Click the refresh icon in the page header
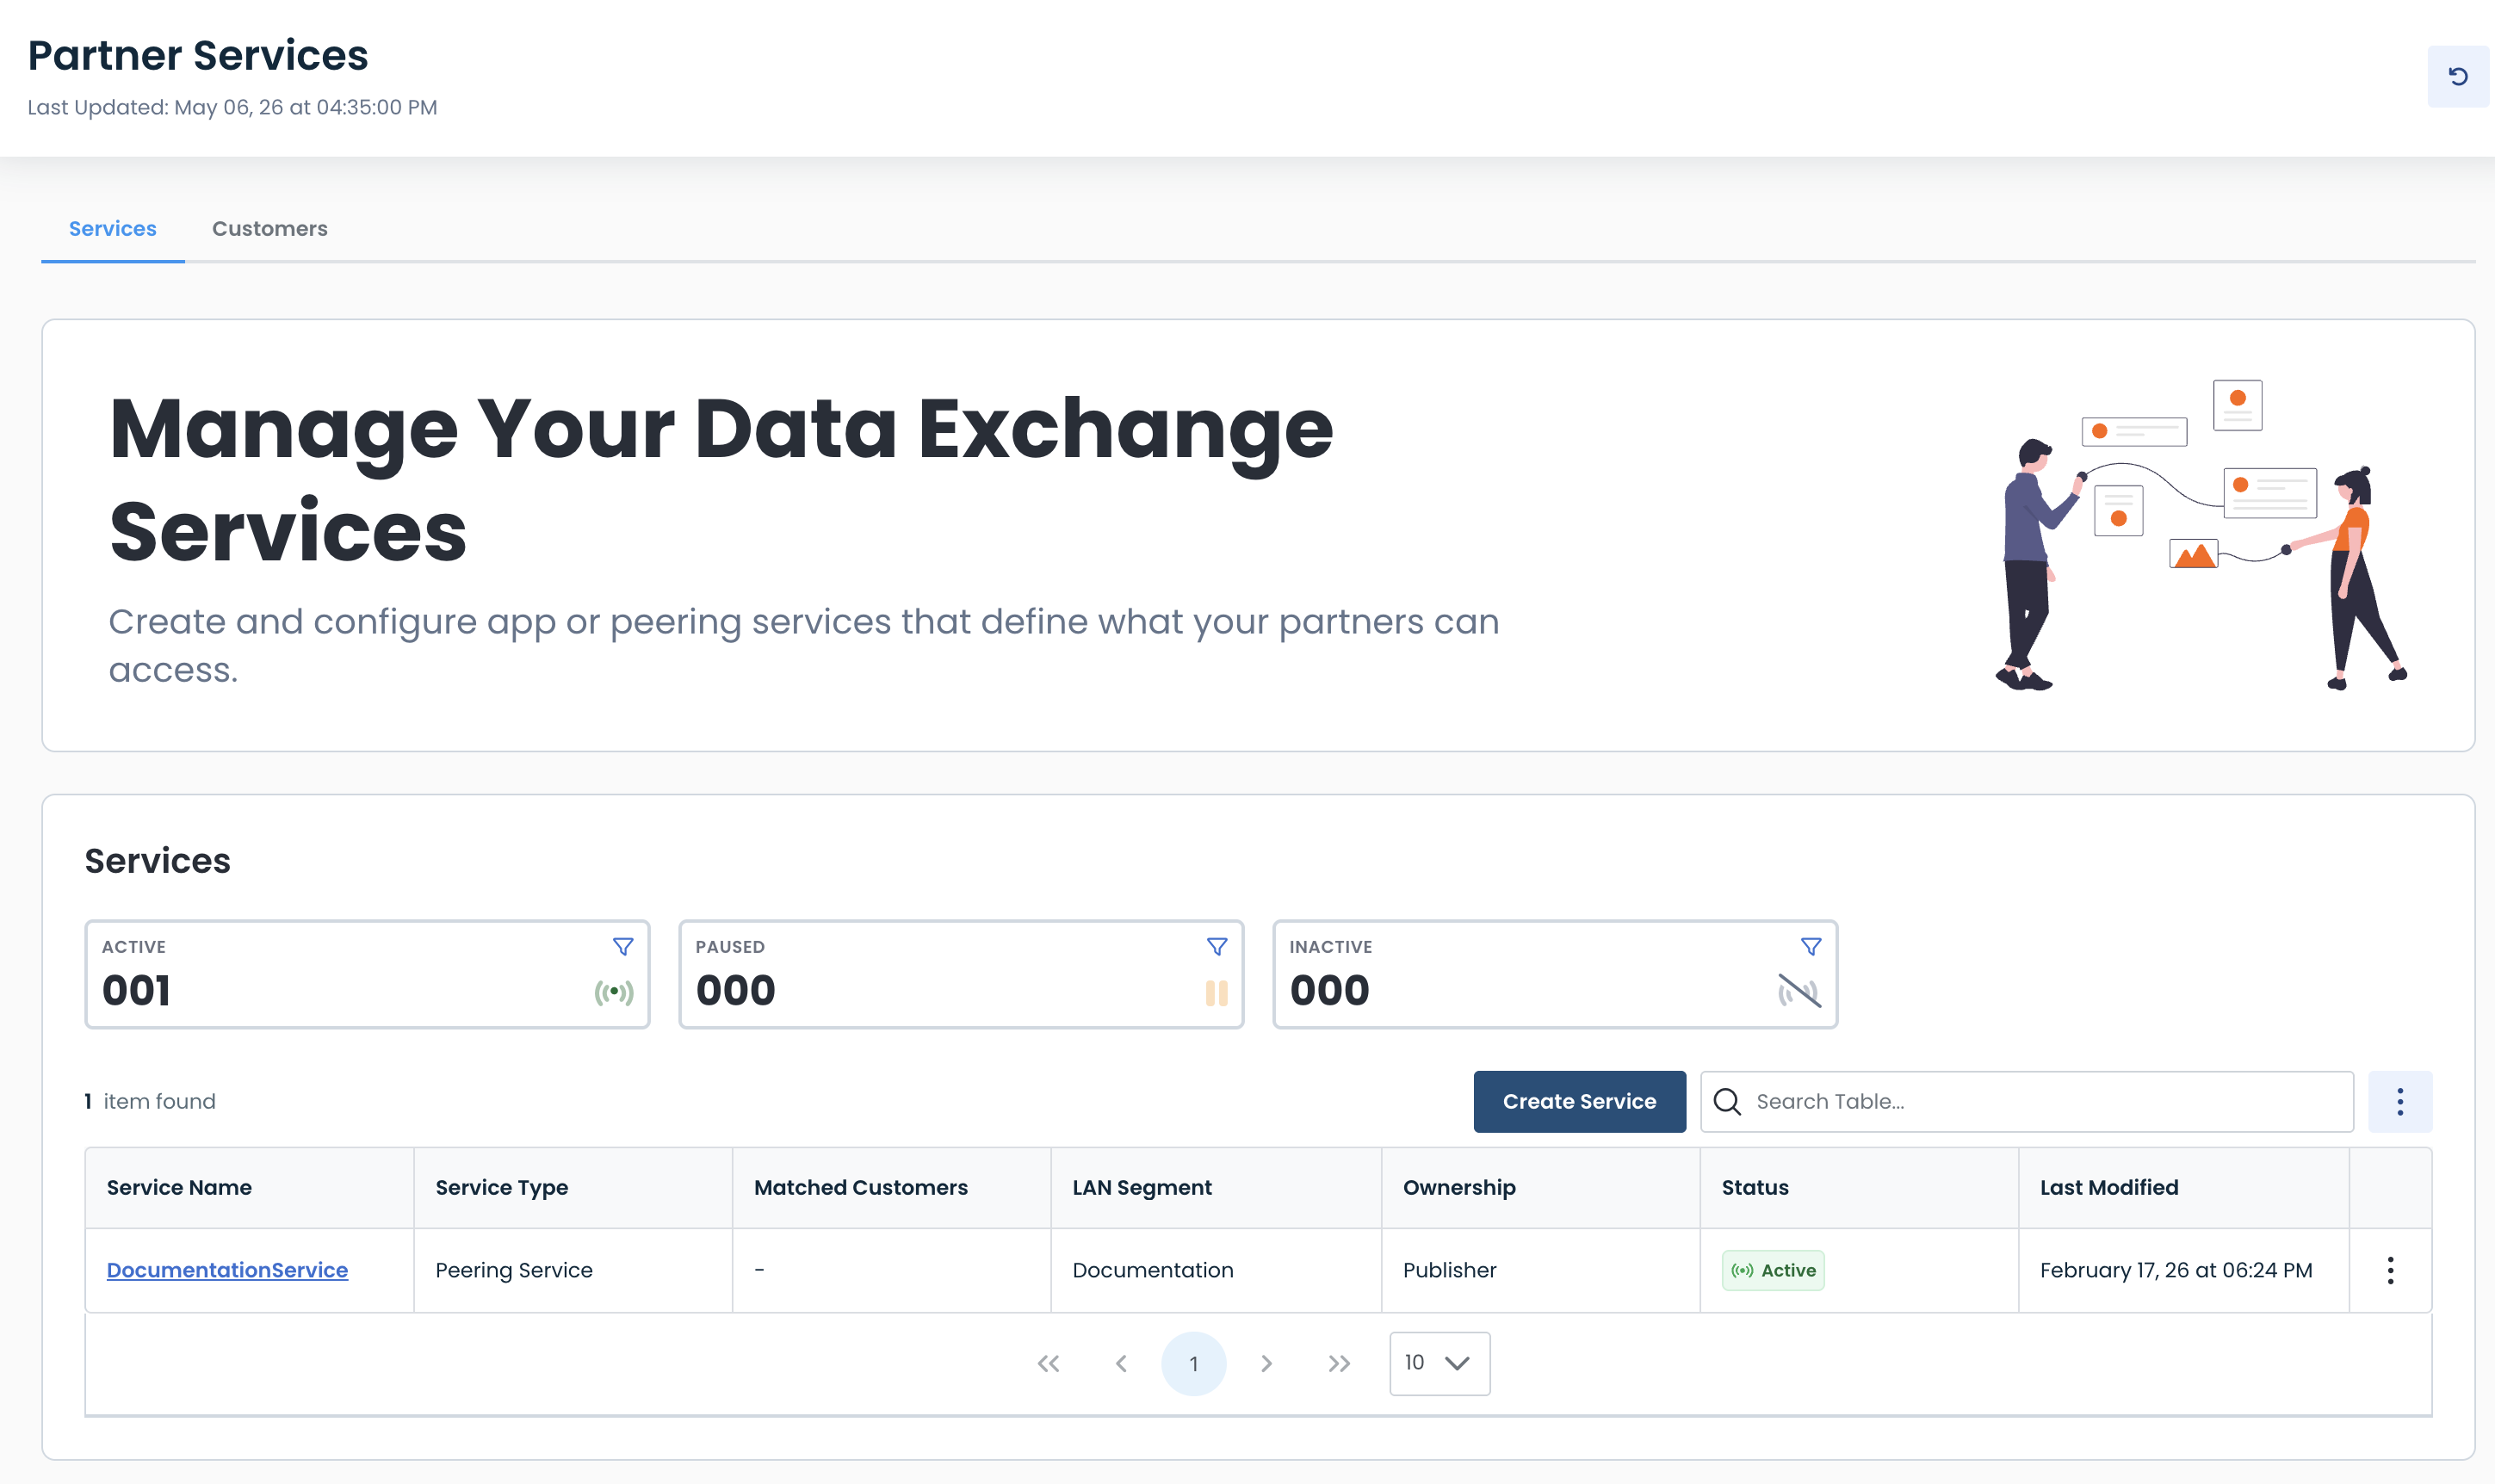 click(2457, 76)
